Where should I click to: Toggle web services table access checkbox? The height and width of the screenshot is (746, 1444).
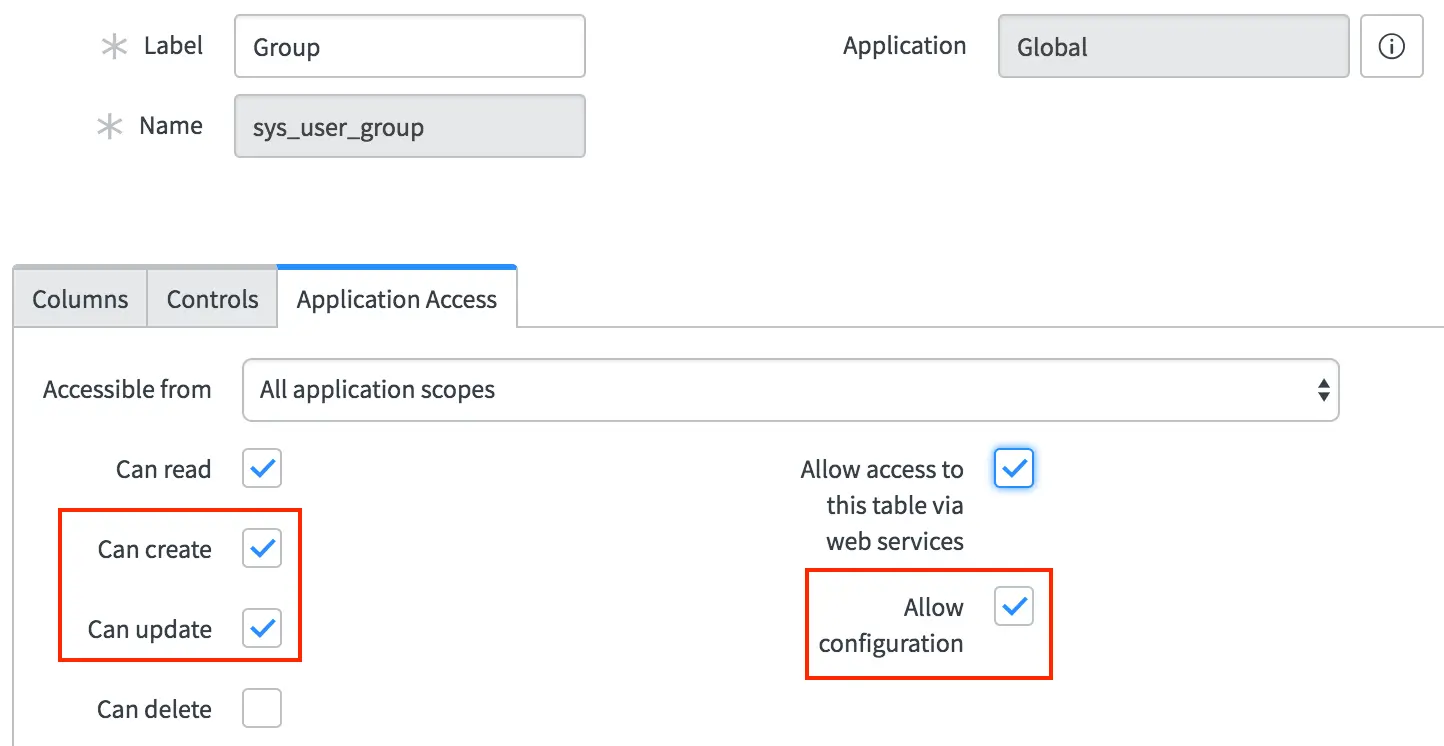(x=1014, y=468)
